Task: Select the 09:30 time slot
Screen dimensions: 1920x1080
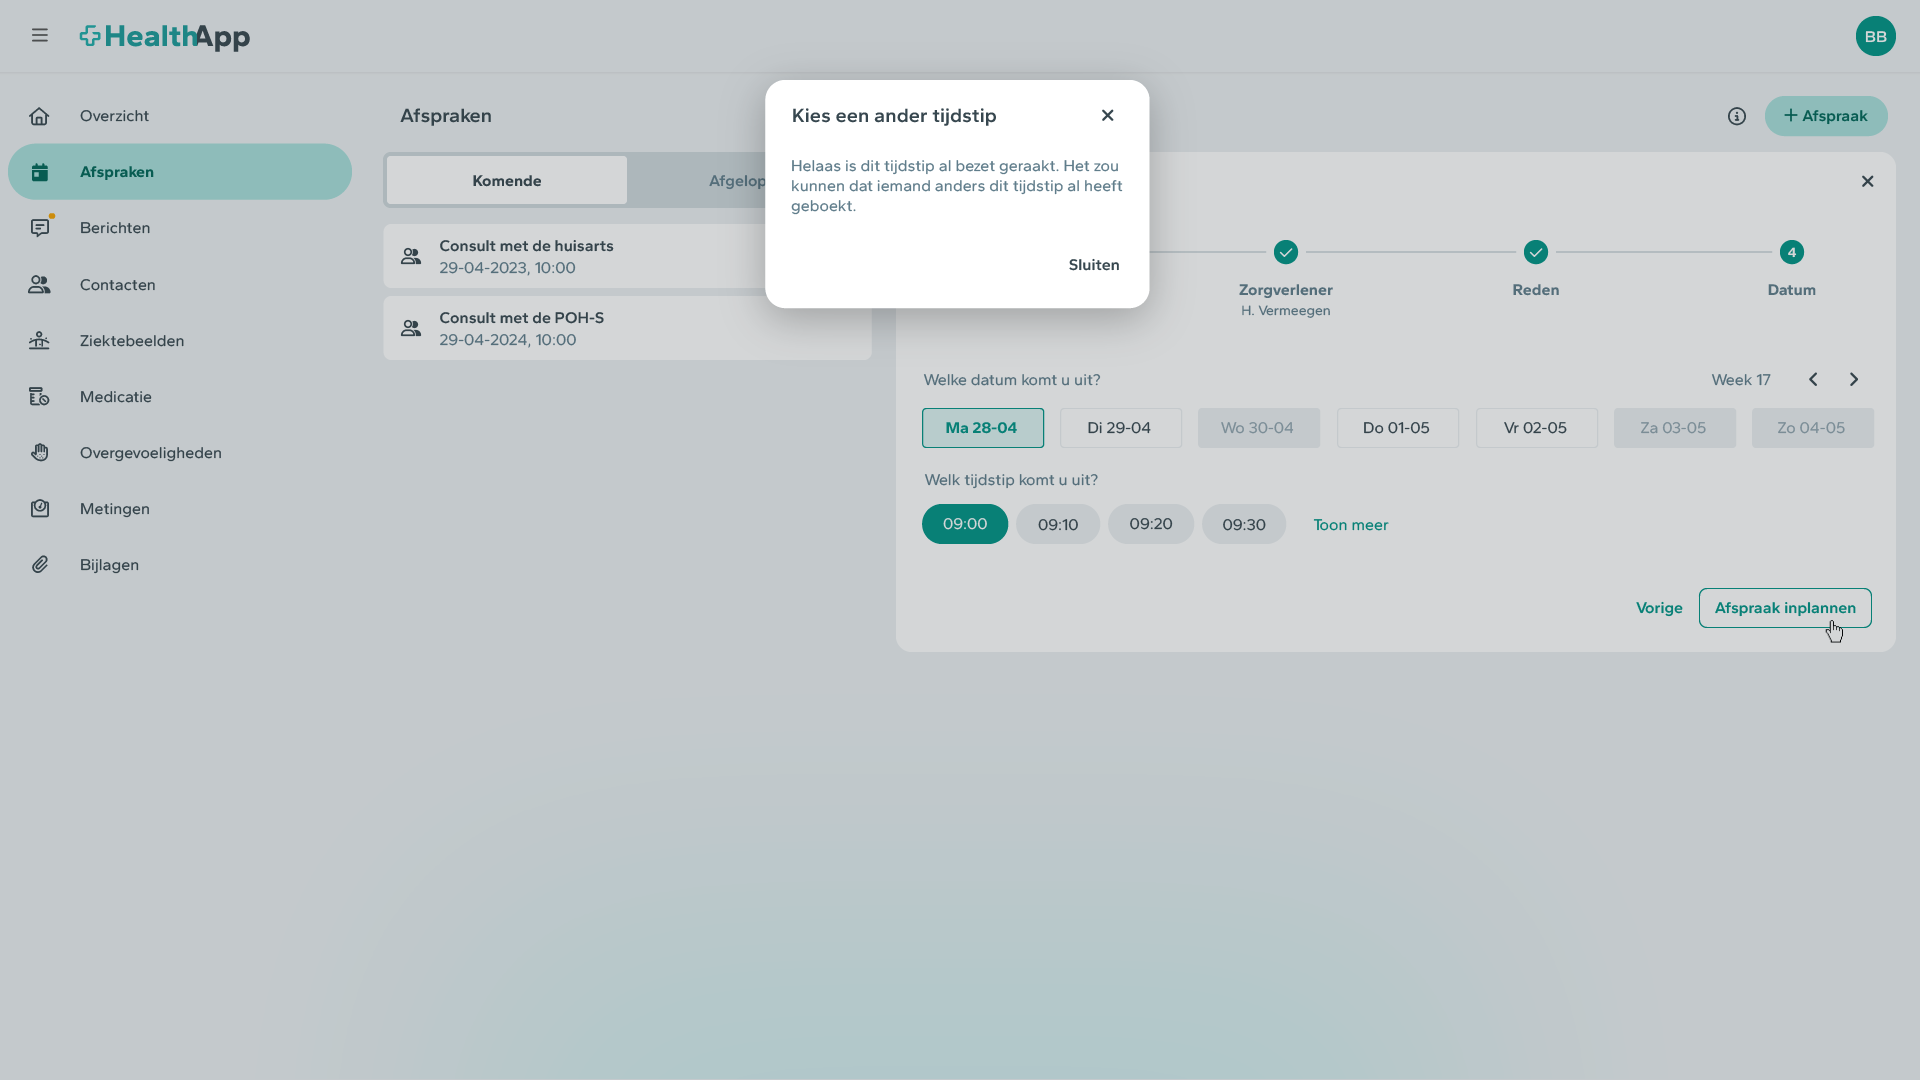Action: pyautogui.click(x=1243, y=524)
